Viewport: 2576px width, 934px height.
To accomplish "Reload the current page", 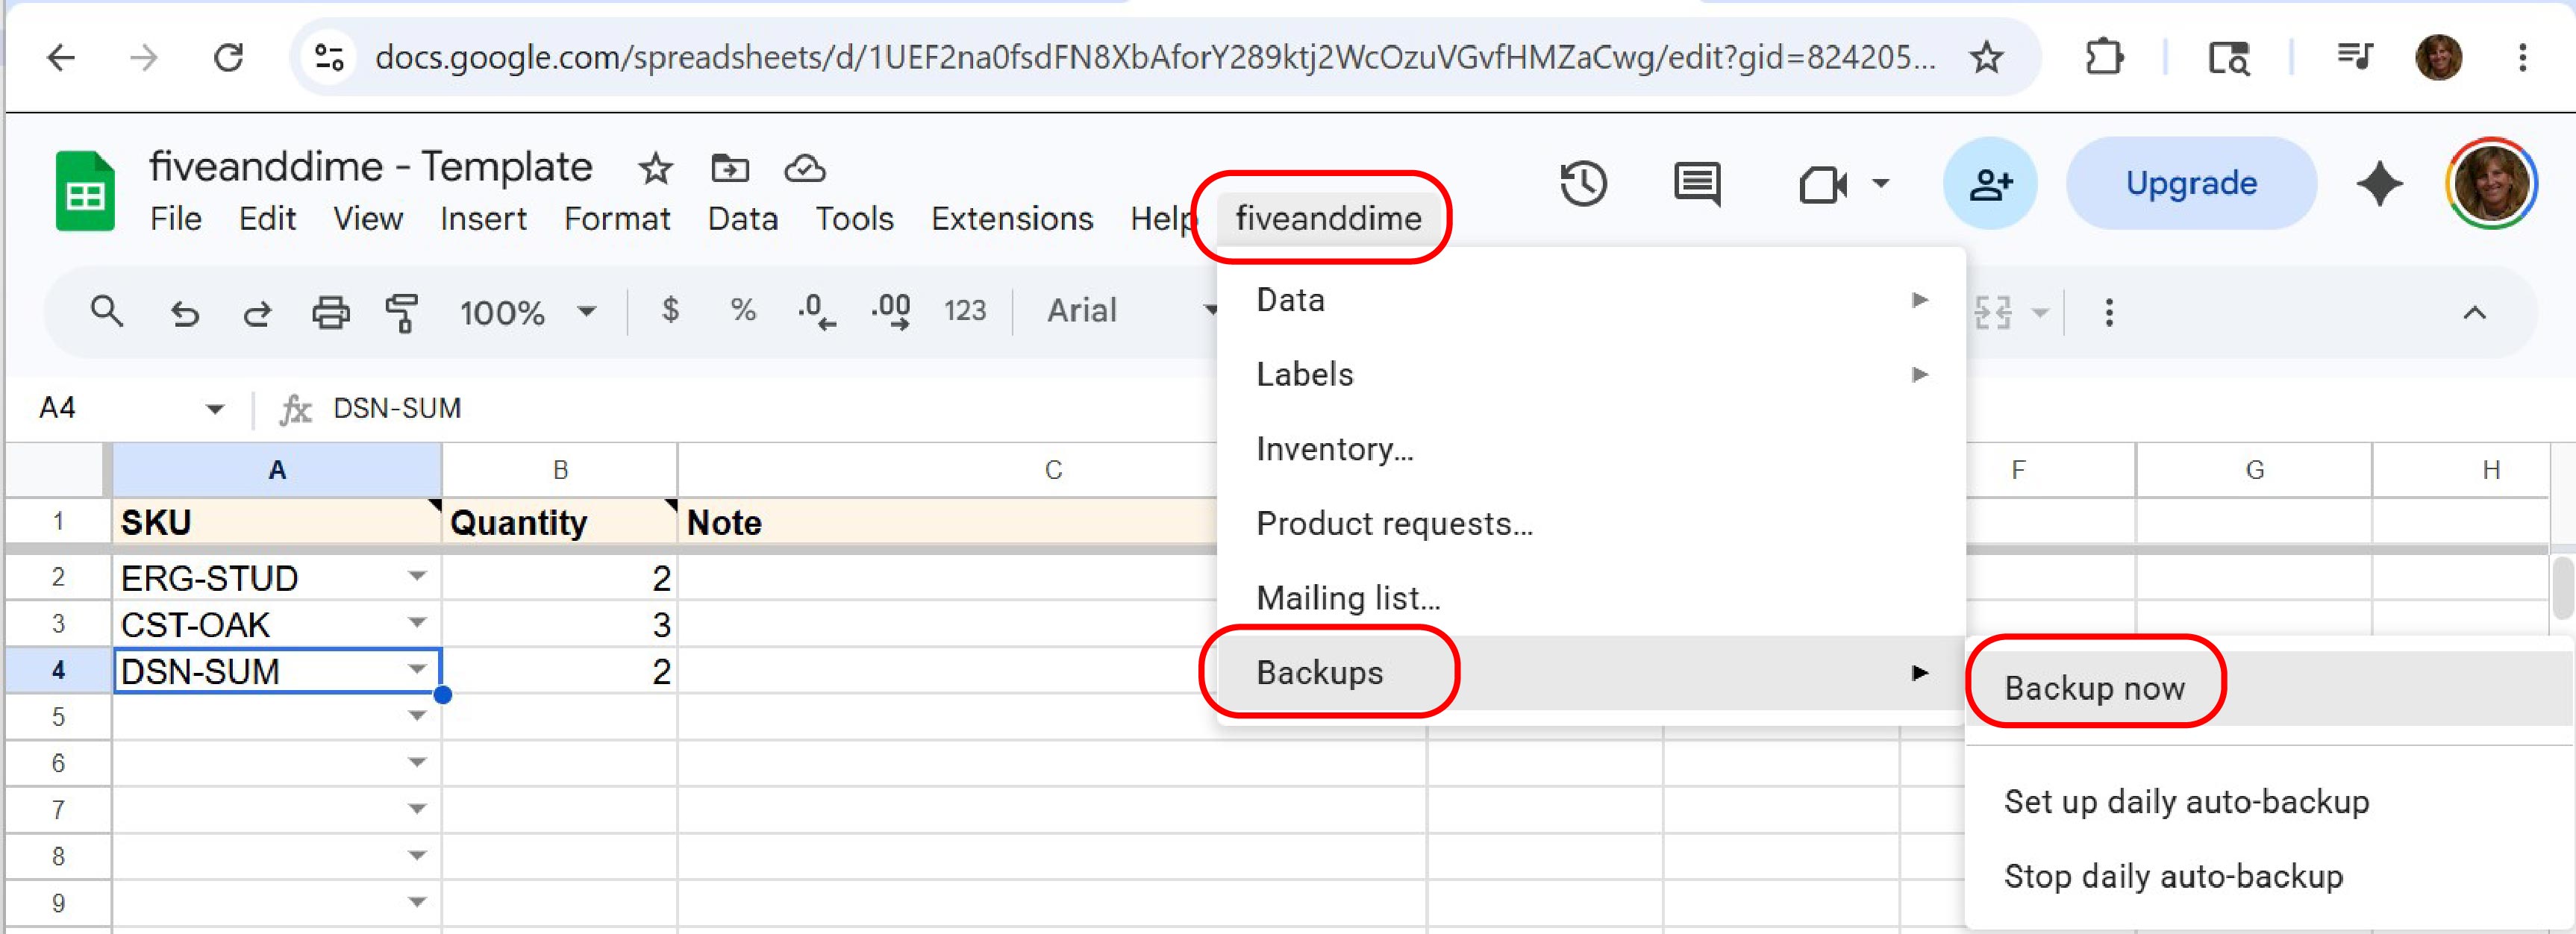I will tap(229, 57).
